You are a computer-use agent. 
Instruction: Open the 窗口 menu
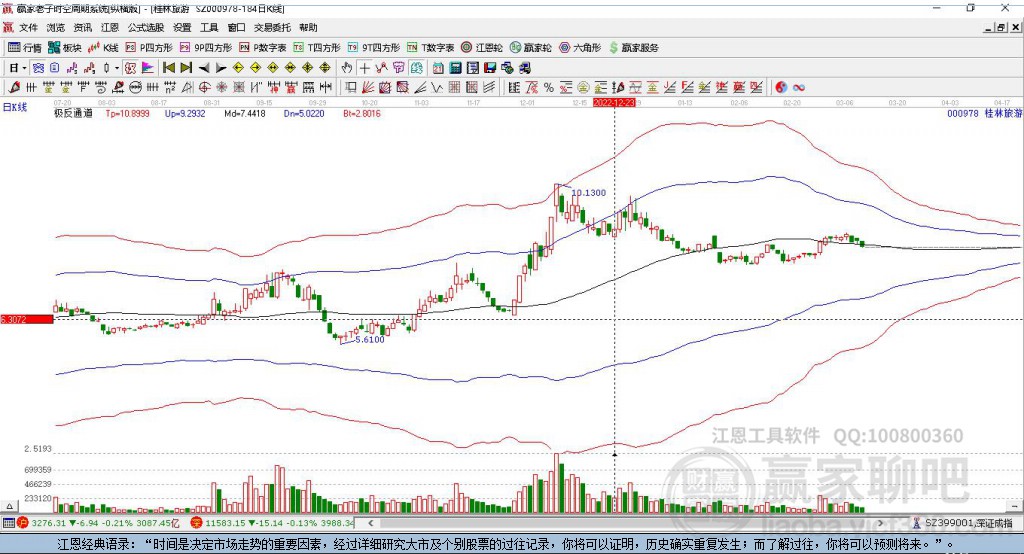(x=236, y=27)
